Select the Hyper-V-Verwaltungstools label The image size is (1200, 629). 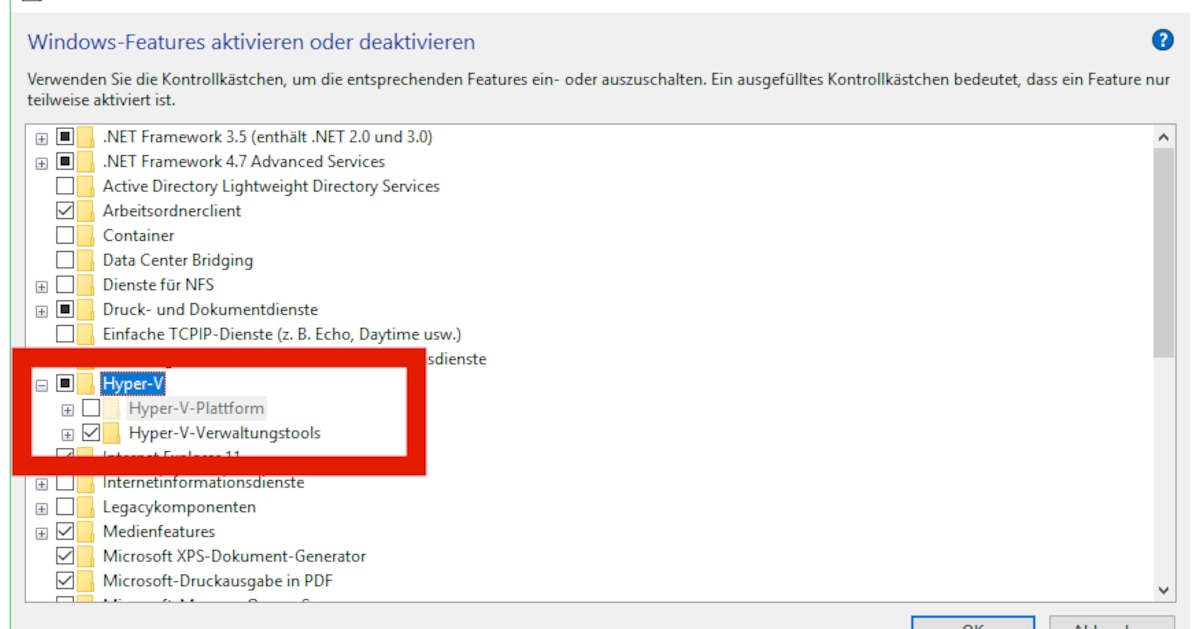[x=225, y=433]
